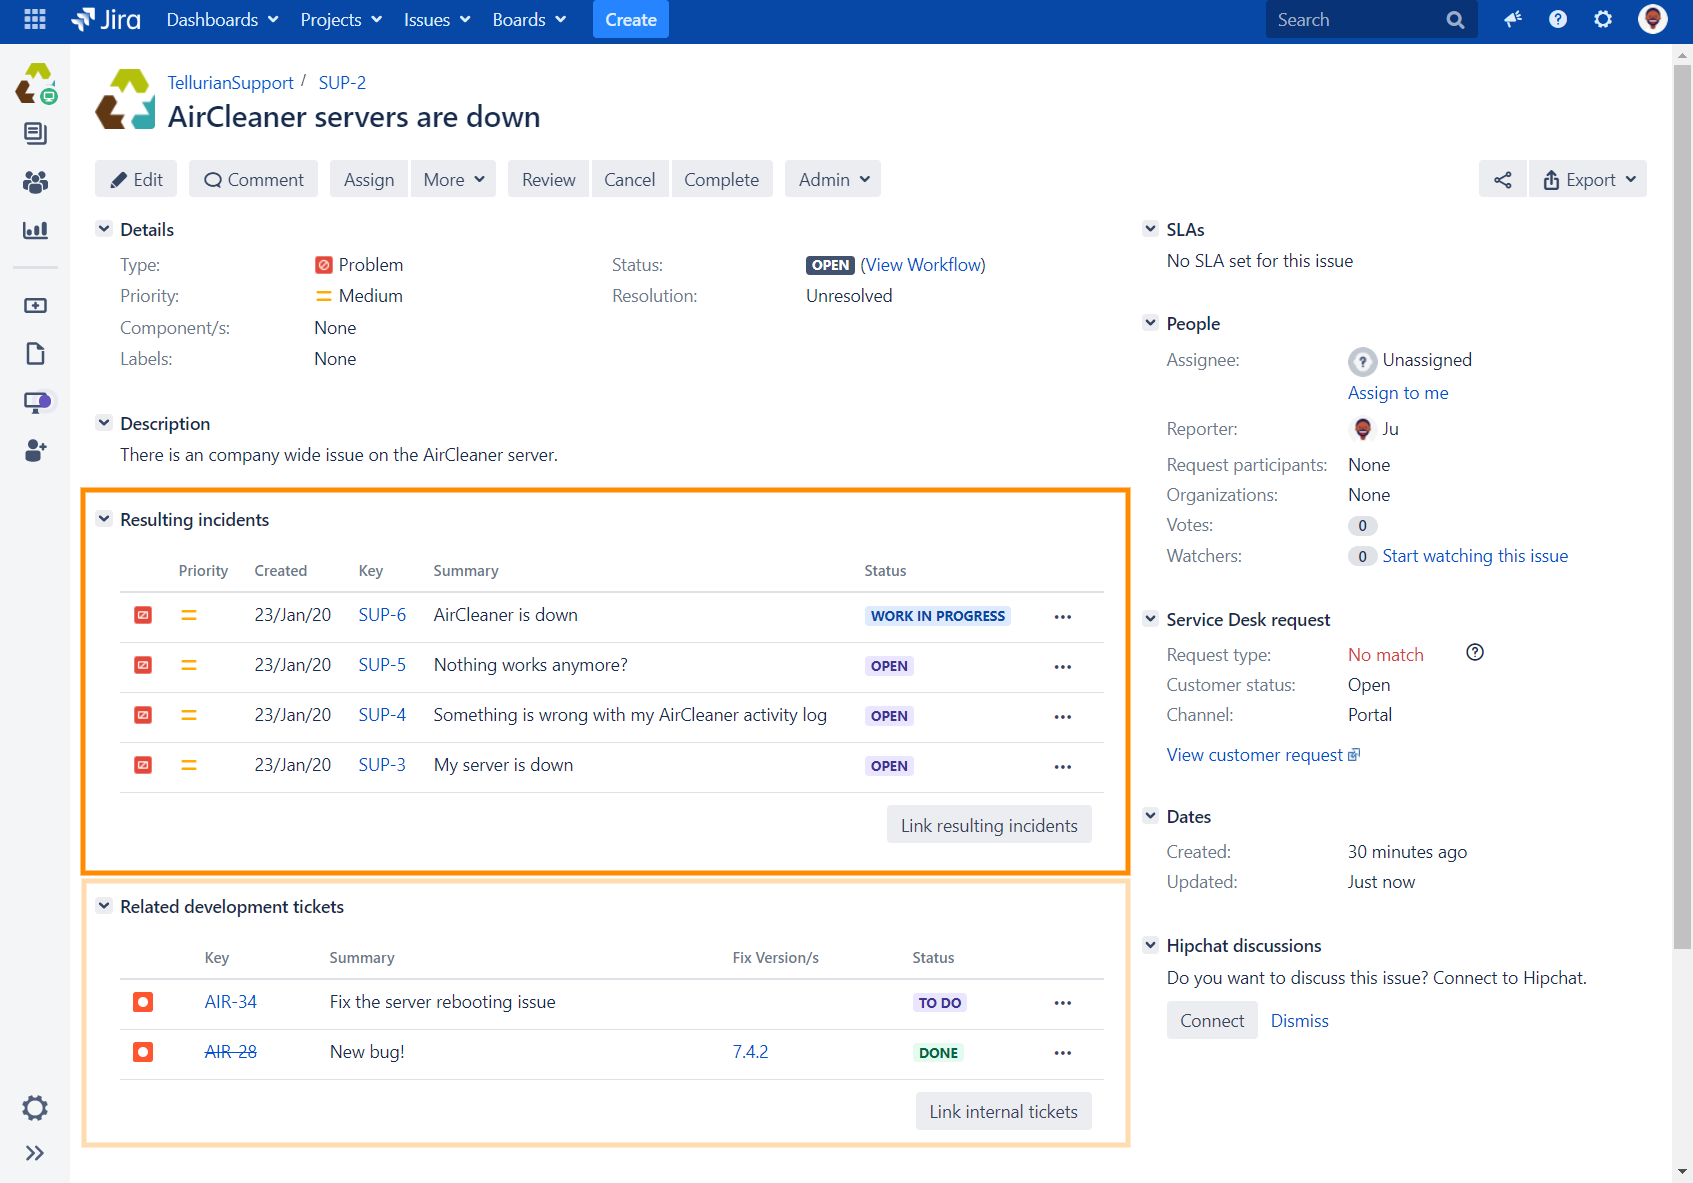This screenshot has height=1183, width=1693.
Task: Open the More actions dropdown
Action: tap(453, 179)
